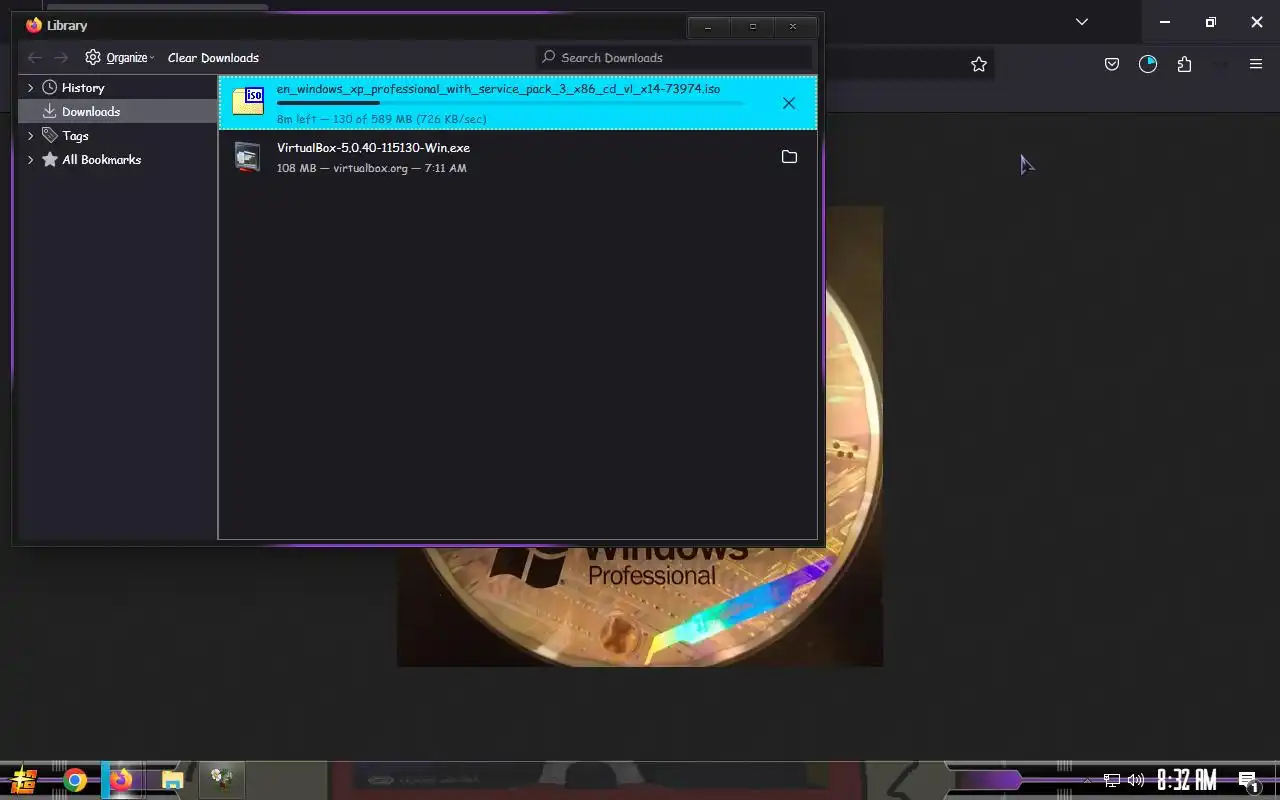Show hidden tray icons chevron
This screenshot has height=800, width=1280.
(1088, 780)
